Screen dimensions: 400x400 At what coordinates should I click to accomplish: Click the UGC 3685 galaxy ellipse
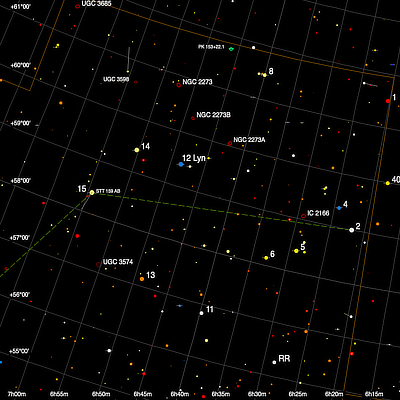[78, 6]
